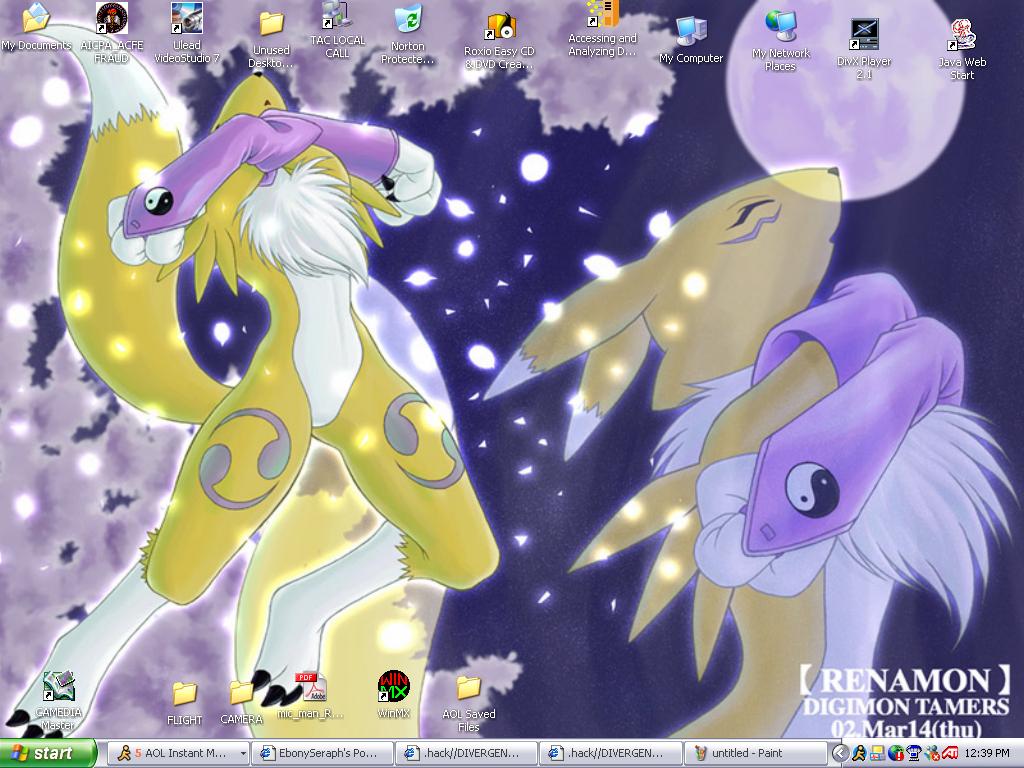Click the yellow-screen display tray icon next to AIM
This screenshot has width=1024, height=768.
click(x=876, y=754)
